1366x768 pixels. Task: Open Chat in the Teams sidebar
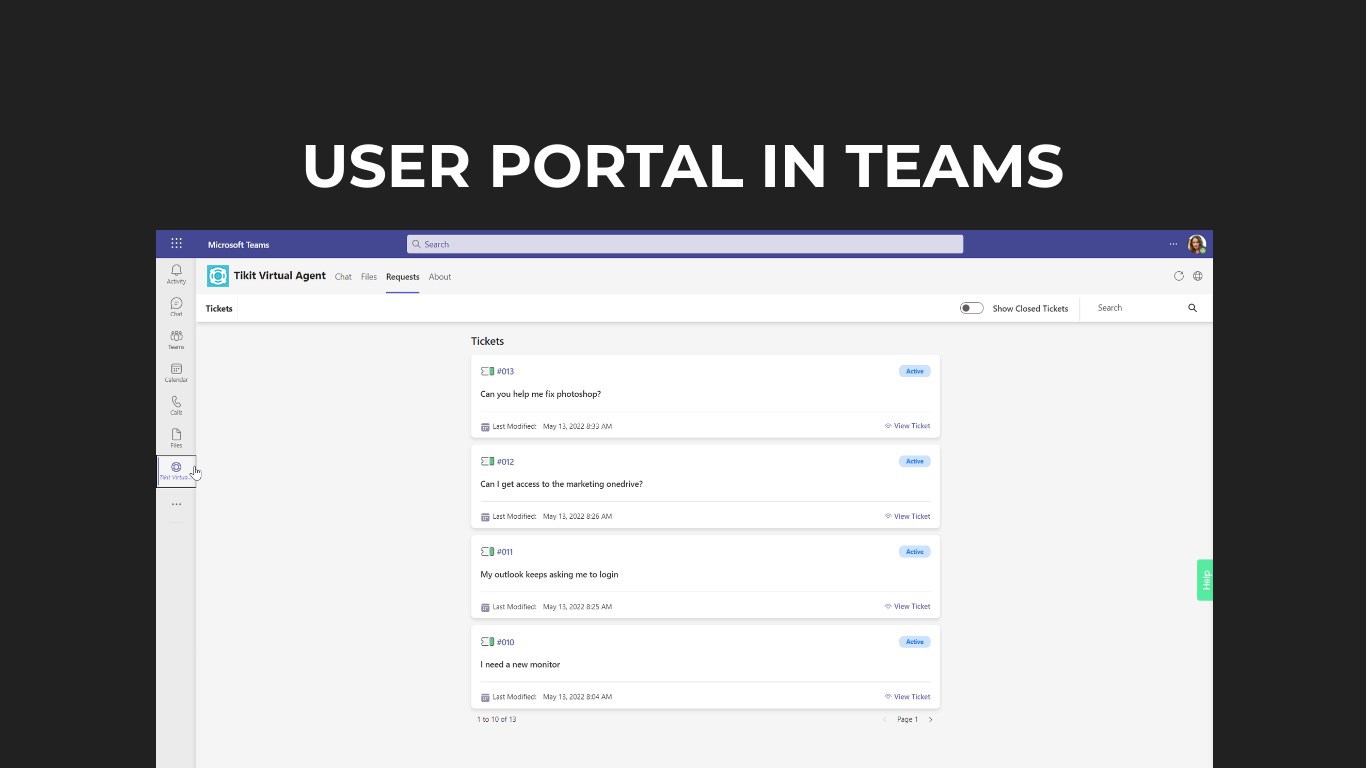pos(176,307)
